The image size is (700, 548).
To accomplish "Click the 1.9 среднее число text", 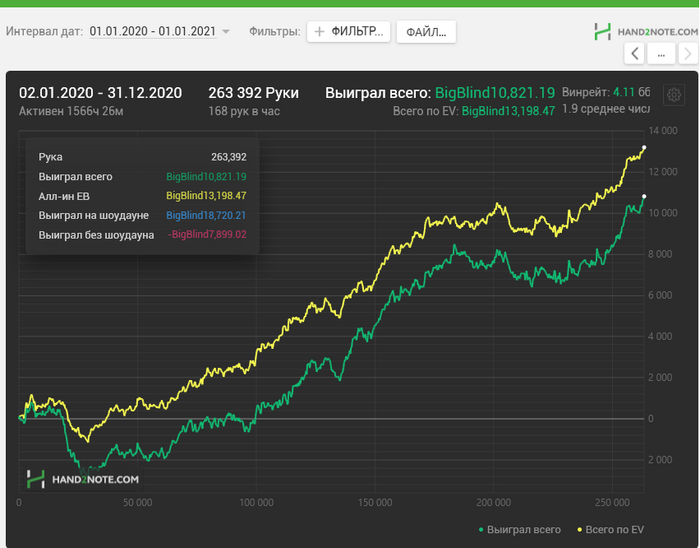I will tap(606, 109).
